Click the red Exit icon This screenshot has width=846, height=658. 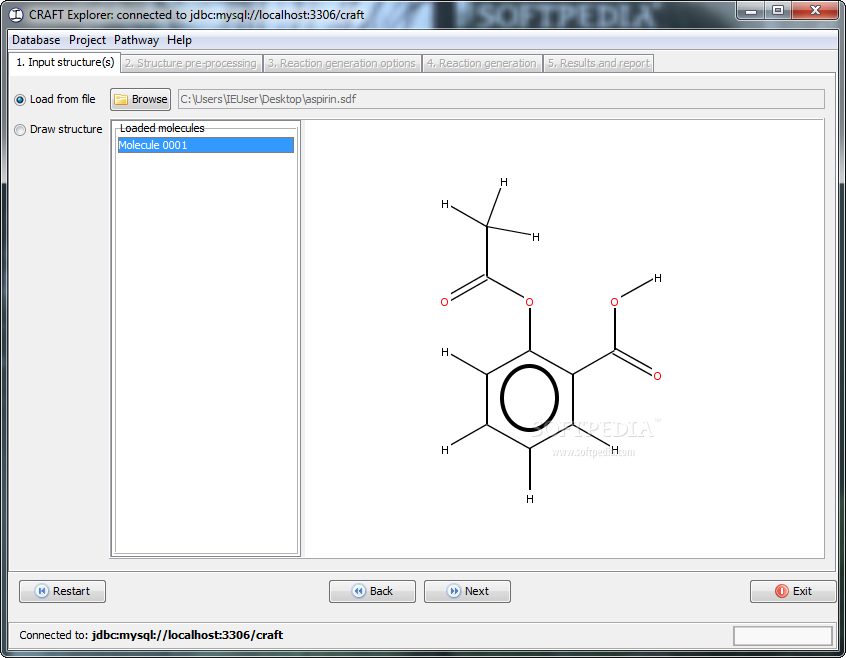[x=781, y=591]
